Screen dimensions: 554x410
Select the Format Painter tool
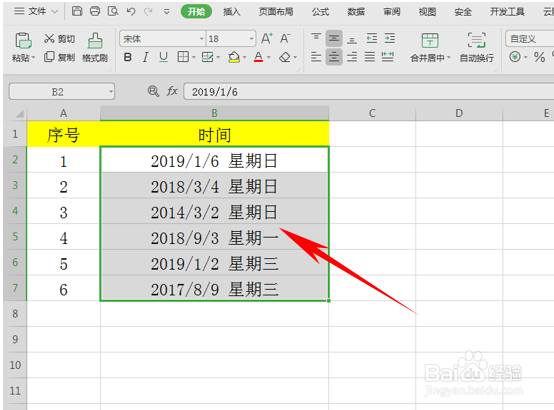(95, 47)
